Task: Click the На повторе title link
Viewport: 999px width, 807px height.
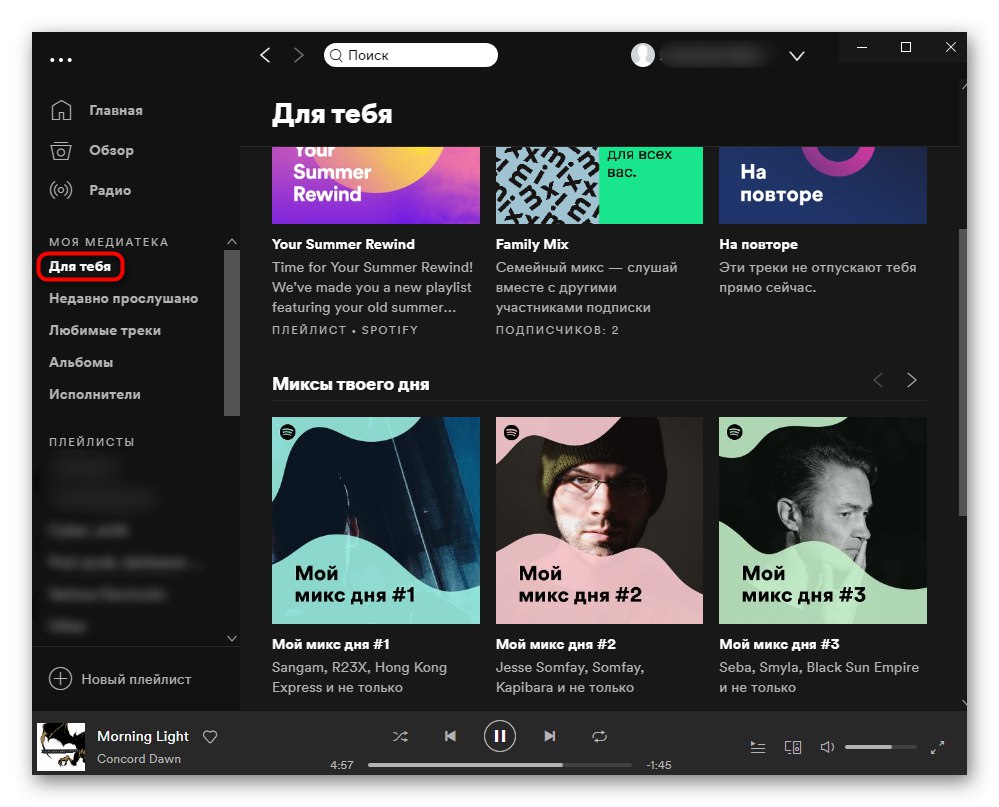Action: click(x=758, y=245)
